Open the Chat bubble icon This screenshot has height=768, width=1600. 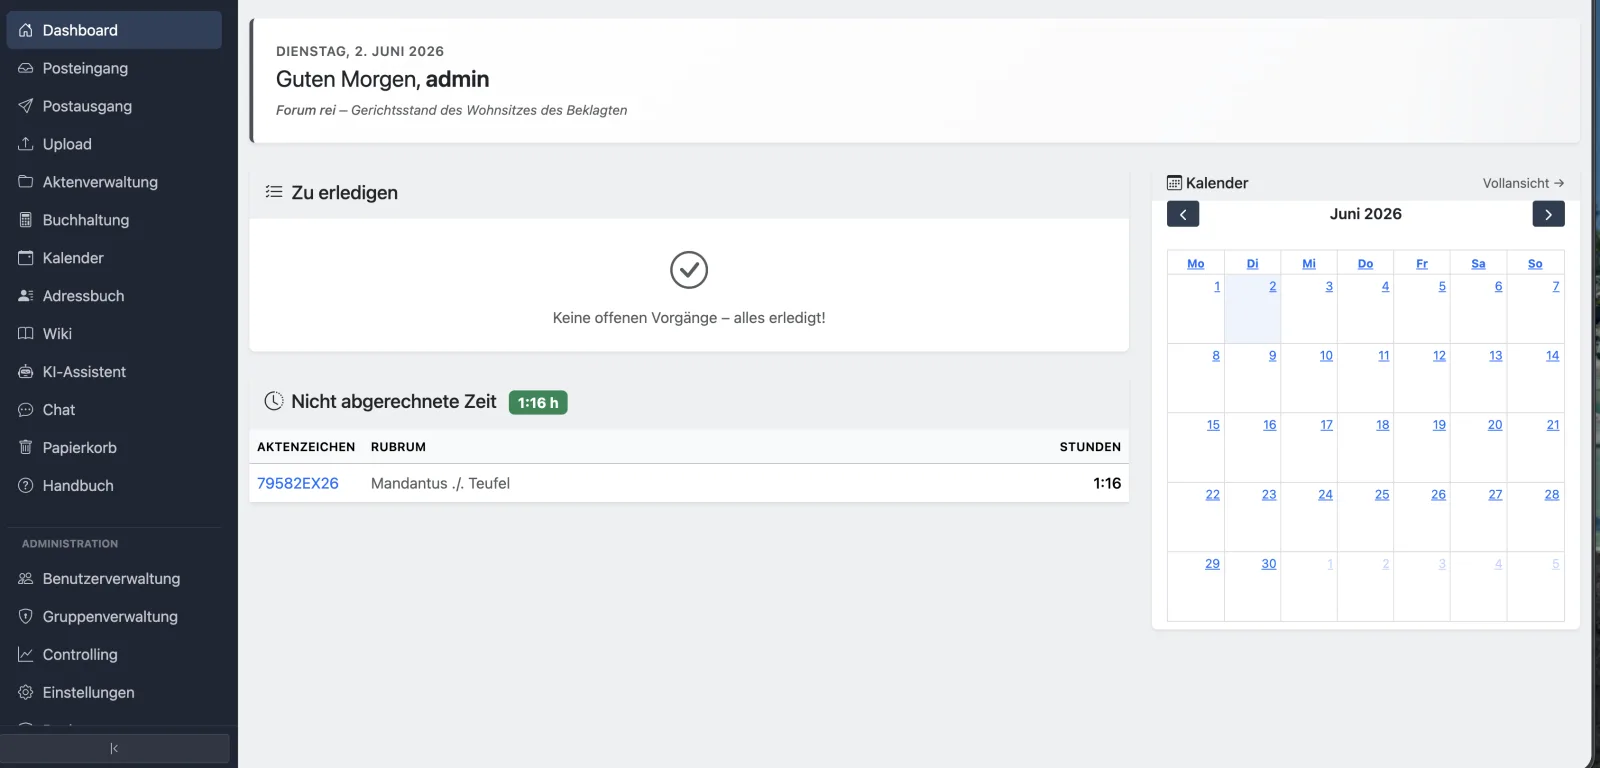(26, 410)
